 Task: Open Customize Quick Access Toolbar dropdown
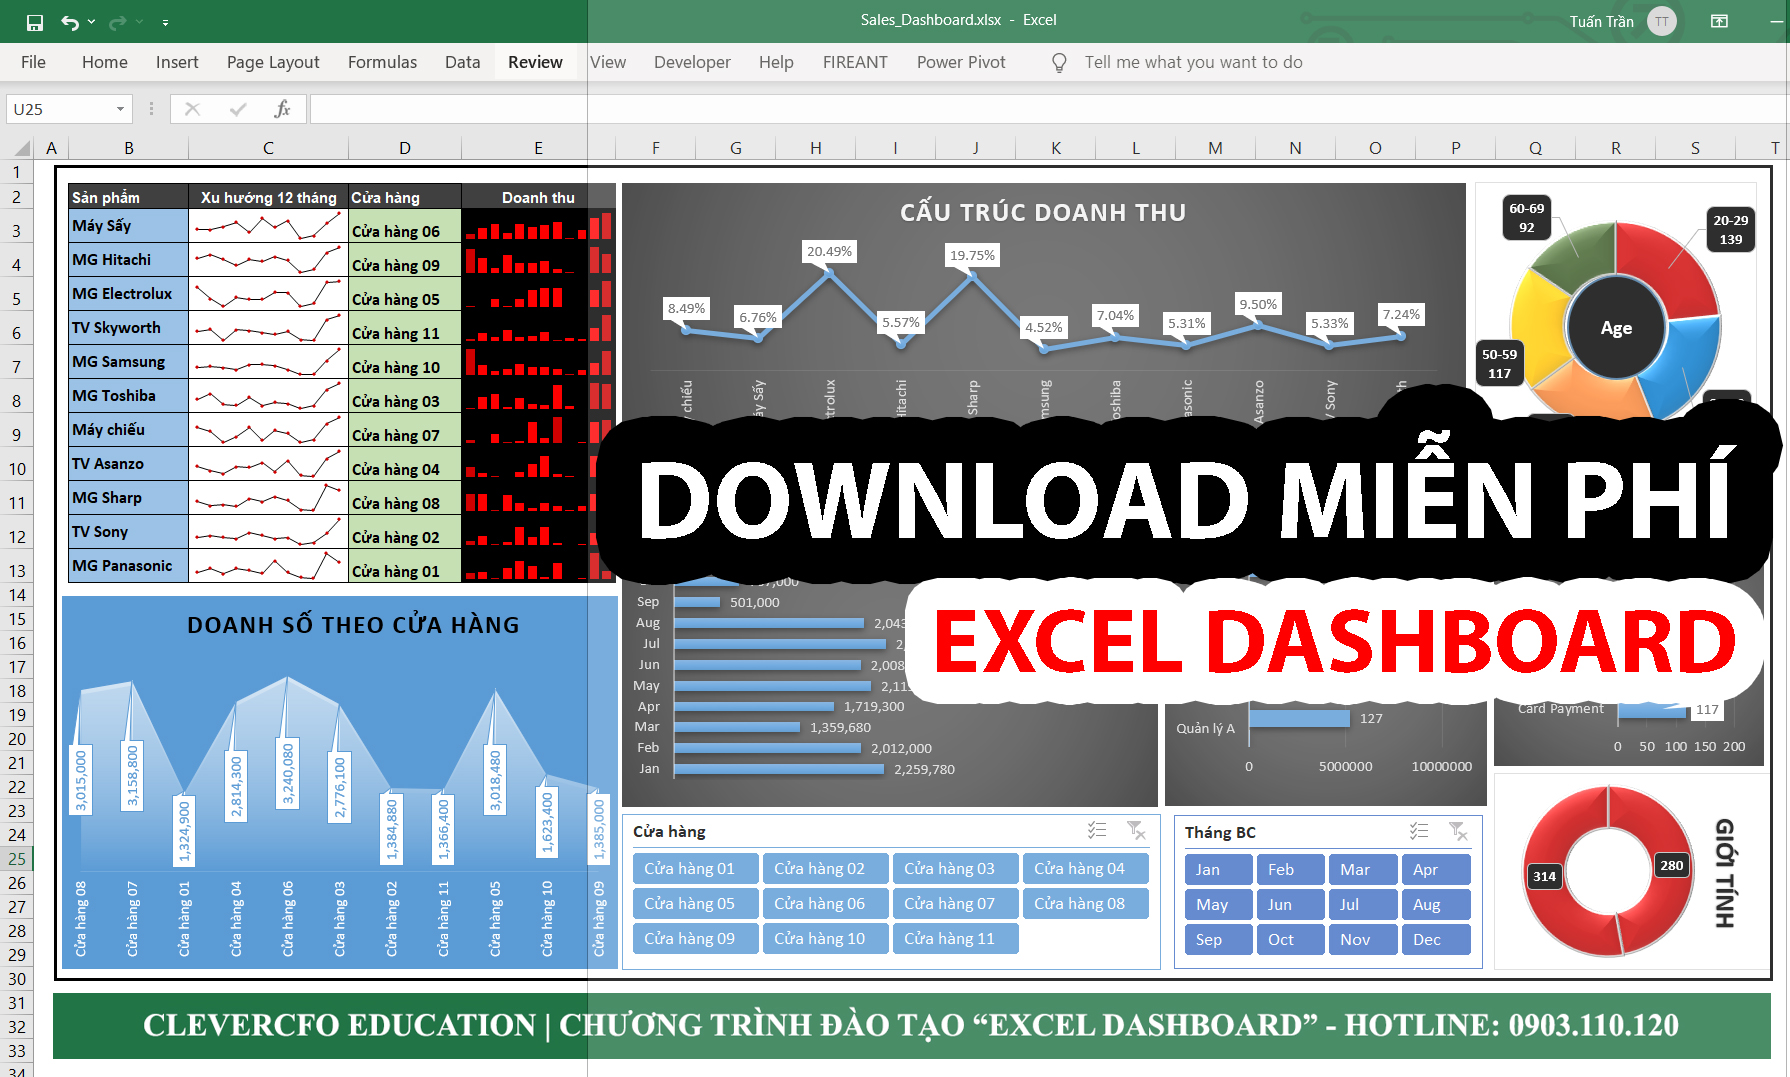coord(165,22)
